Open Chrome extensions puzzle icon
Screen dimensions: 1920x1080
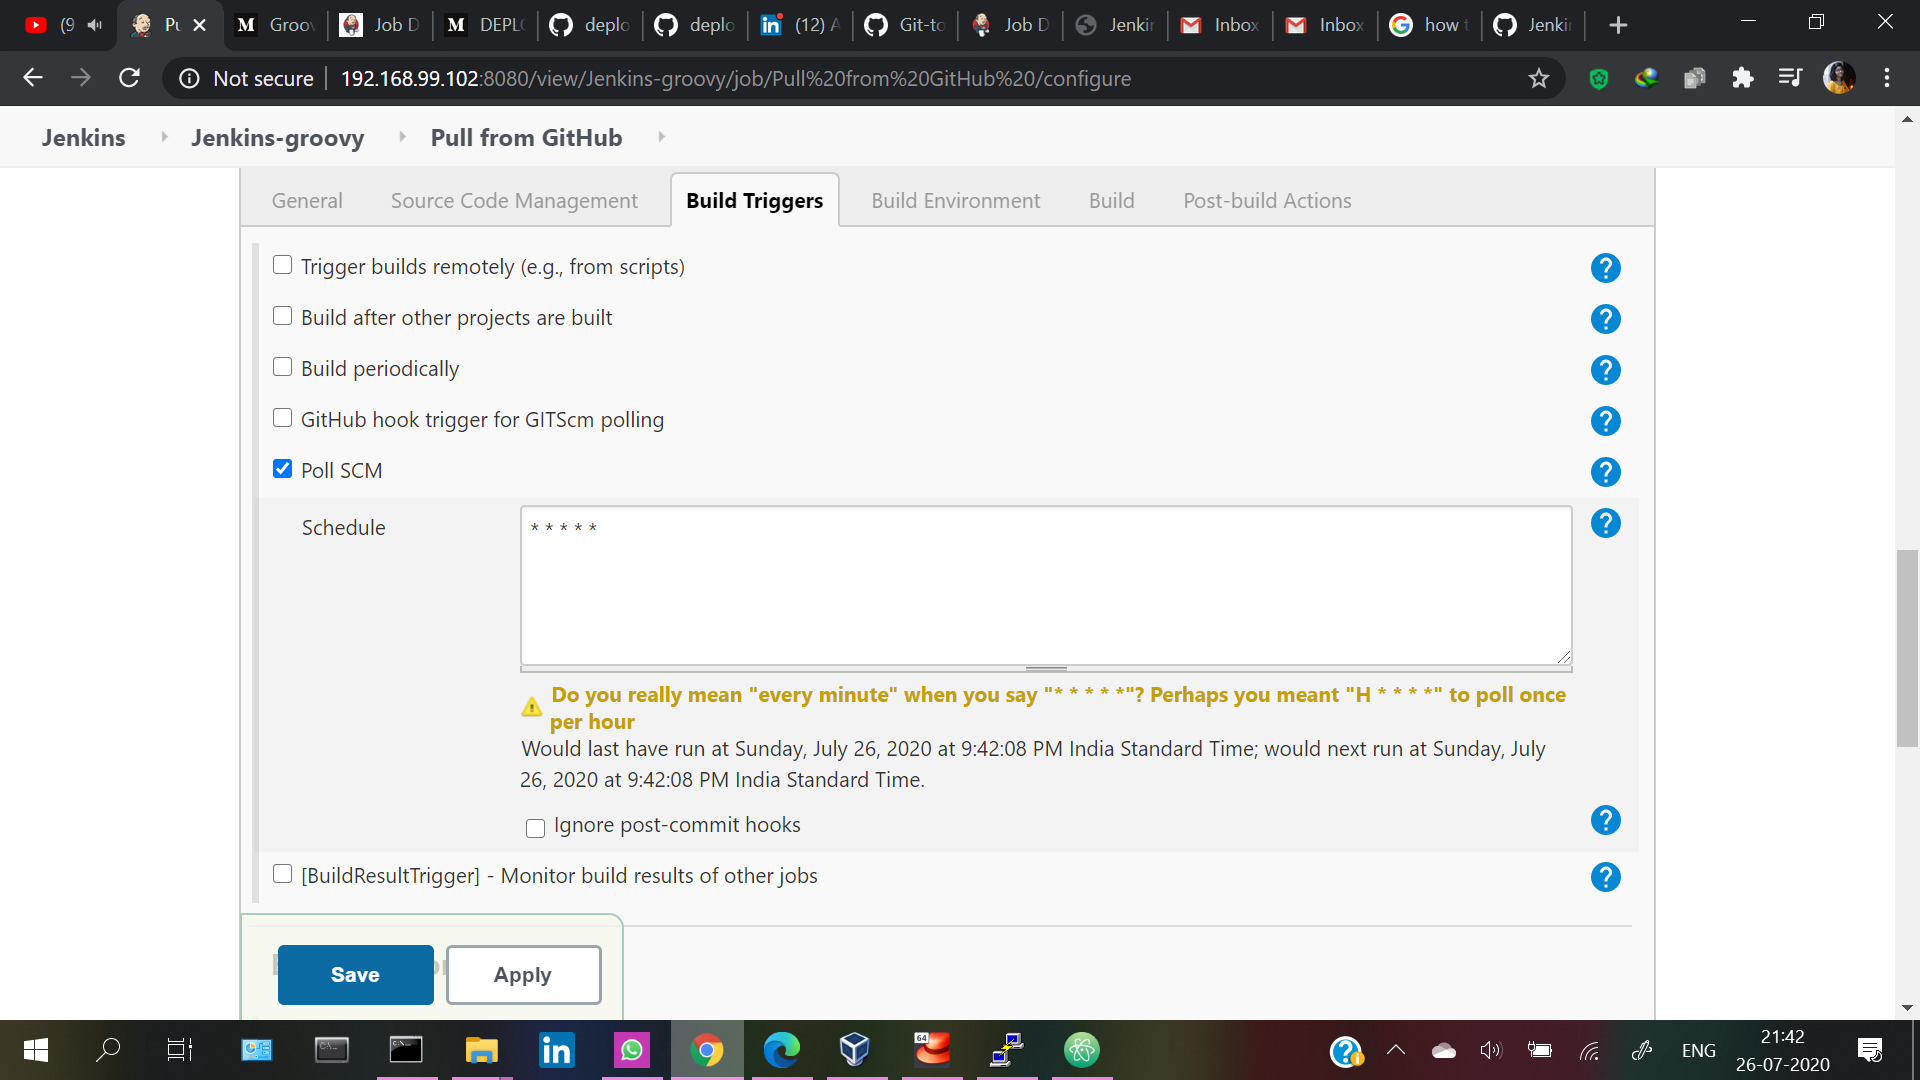click(x=1742, y=78)
